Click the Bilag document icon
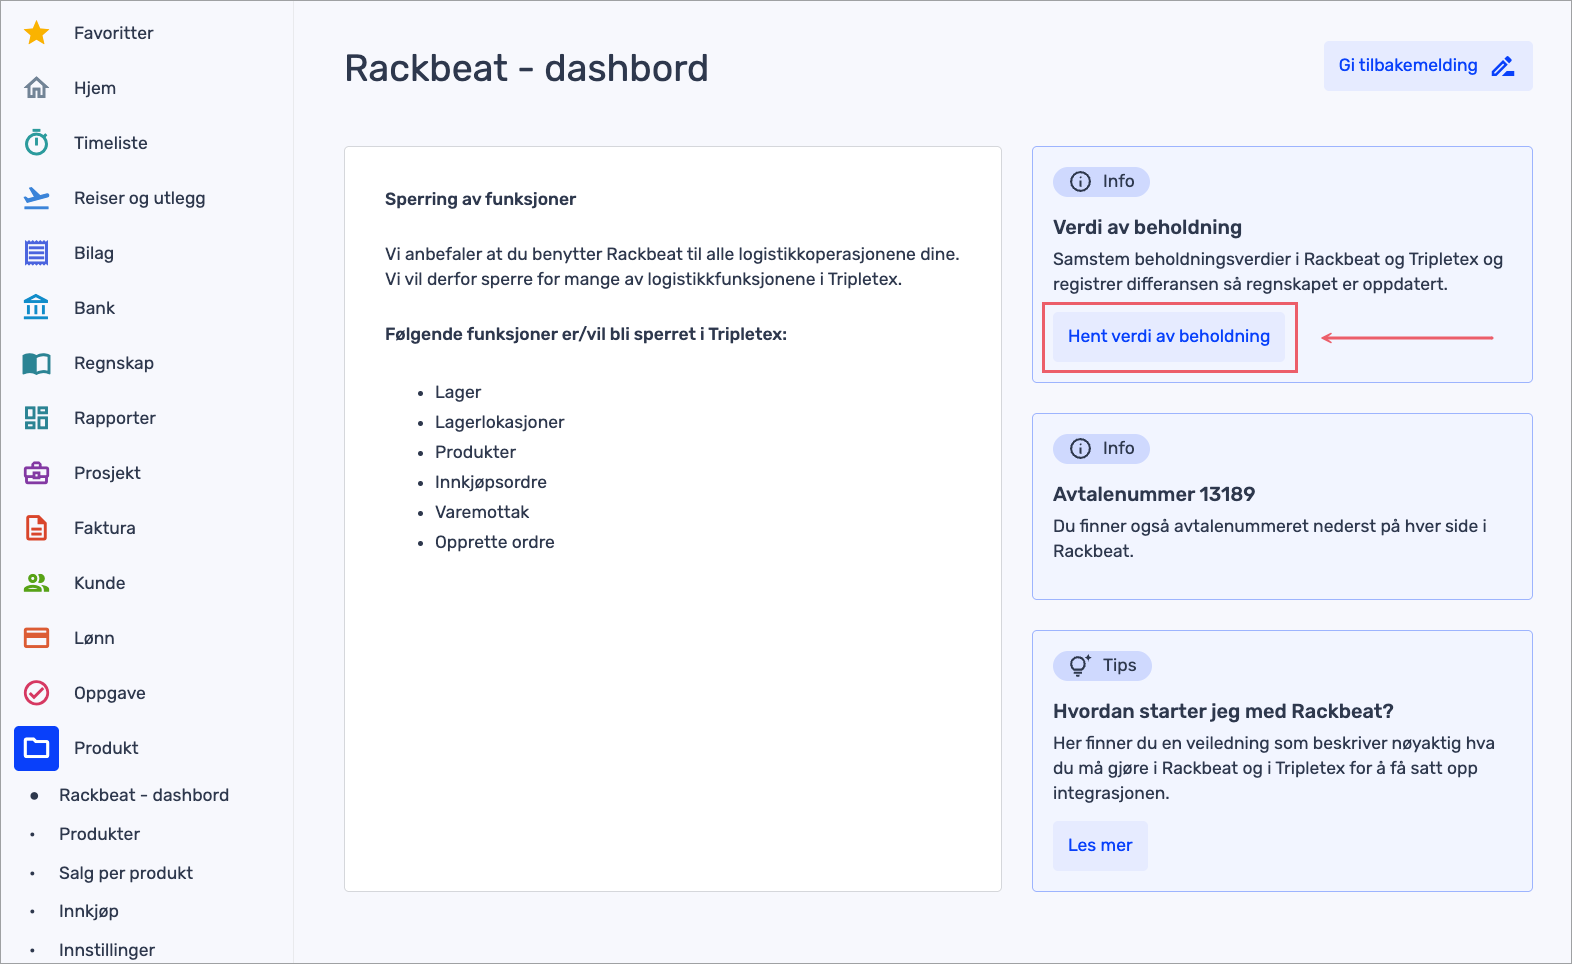The width and height of the screenshot is (1572, 964). point(37,253)
